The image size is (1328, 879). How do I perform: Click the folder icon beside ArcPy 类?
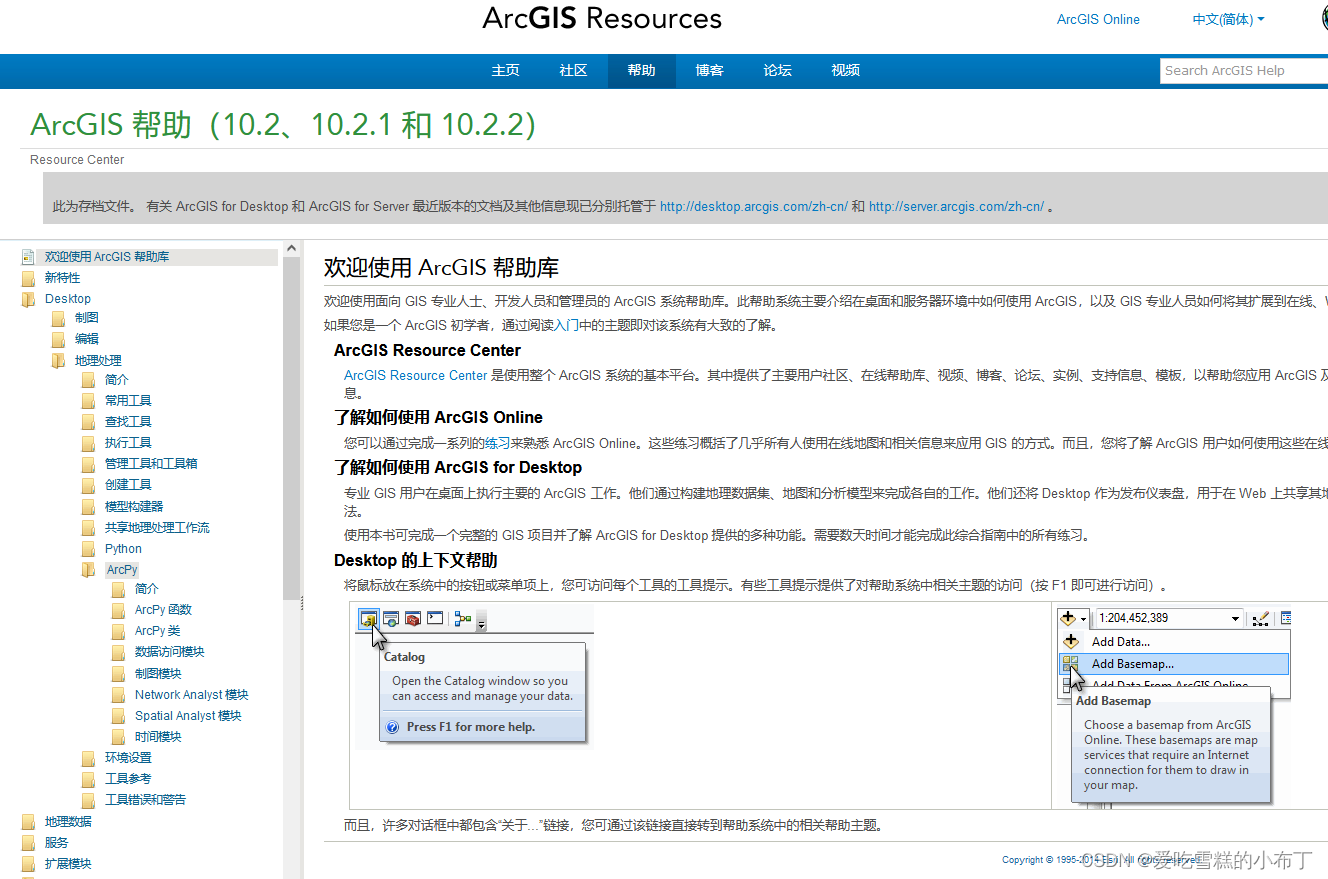pyautogui.click(x=118, y=631)
